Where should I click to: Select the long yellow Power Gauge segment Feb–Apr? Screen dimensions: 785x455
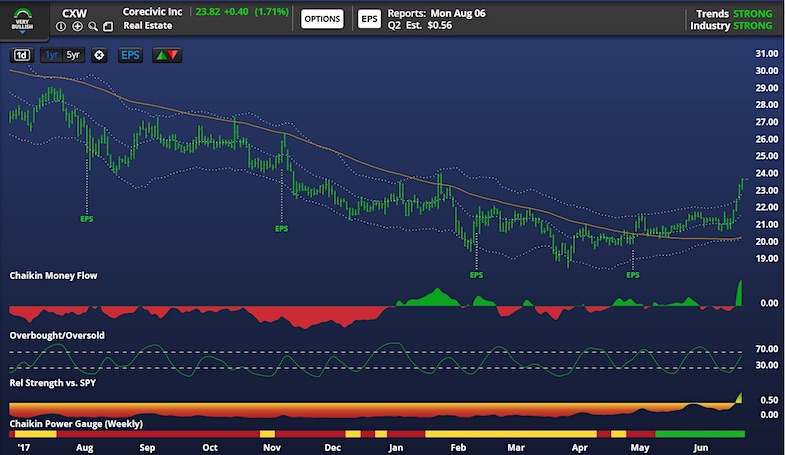[x=511, y=434]
